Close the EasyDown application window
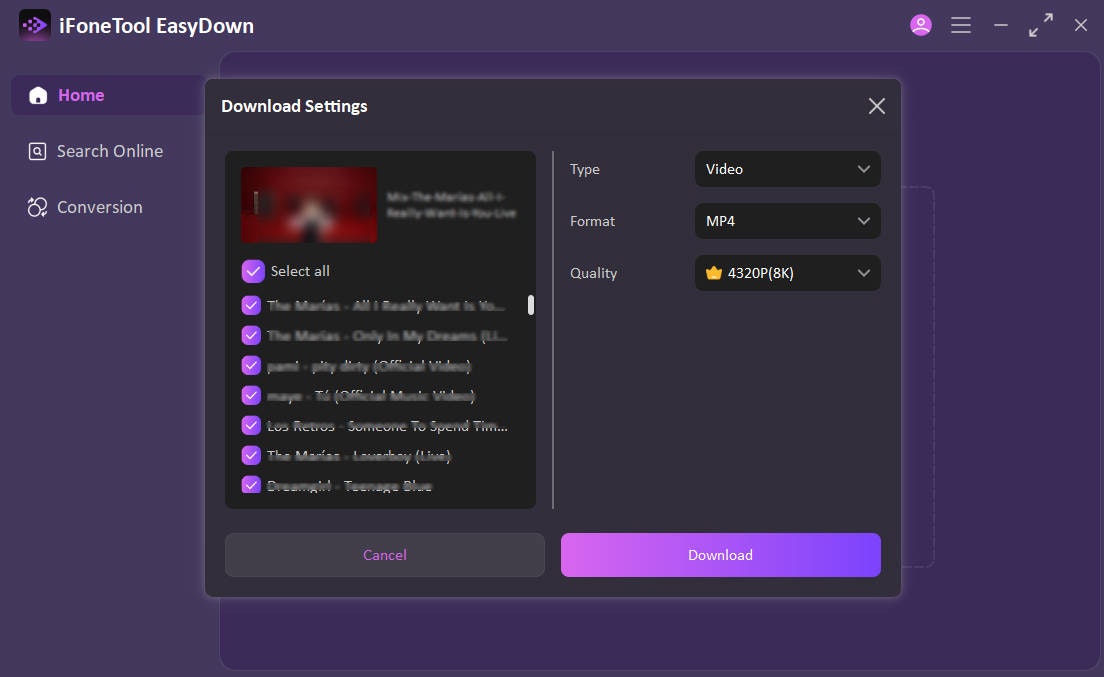 pyautogui.click(x=1081, y=25)
